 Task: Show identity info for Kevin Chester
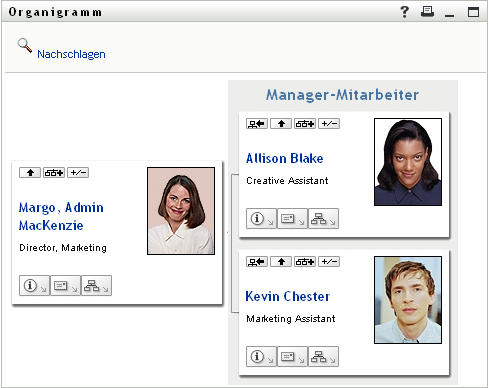[x=261, y=357]
